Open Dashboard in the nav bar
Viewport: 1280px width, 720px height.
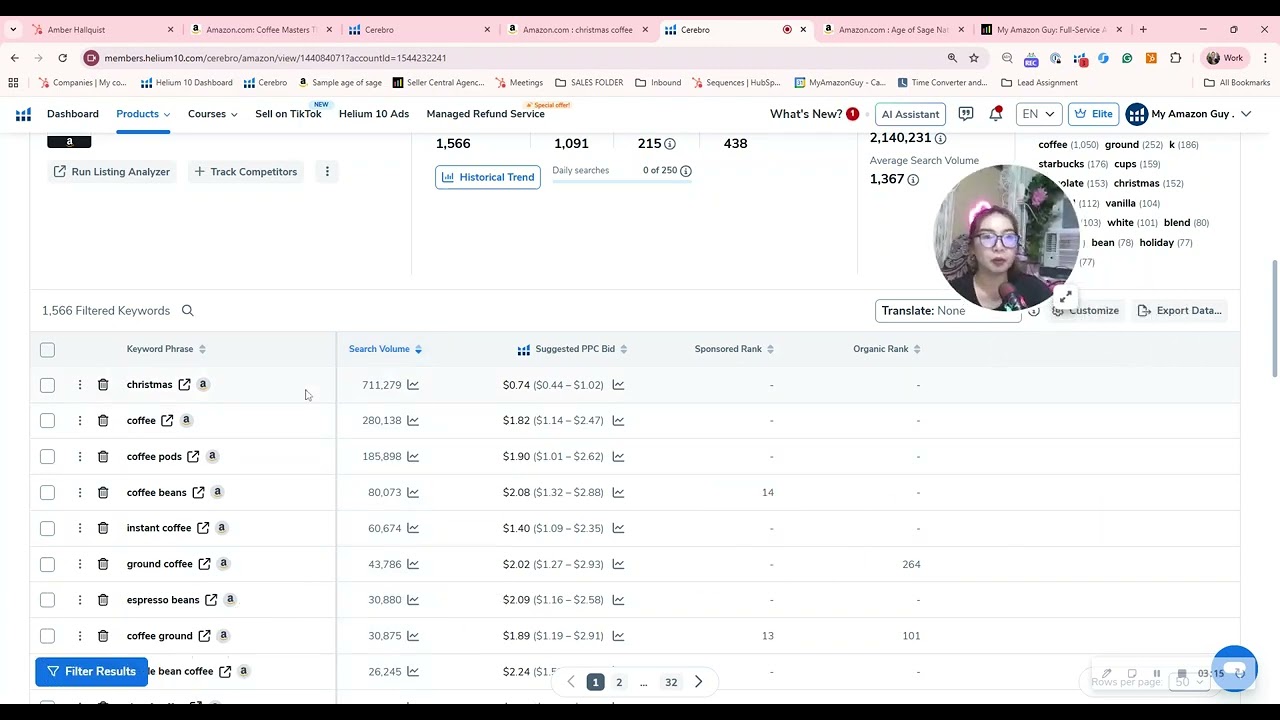pos(73,114)
